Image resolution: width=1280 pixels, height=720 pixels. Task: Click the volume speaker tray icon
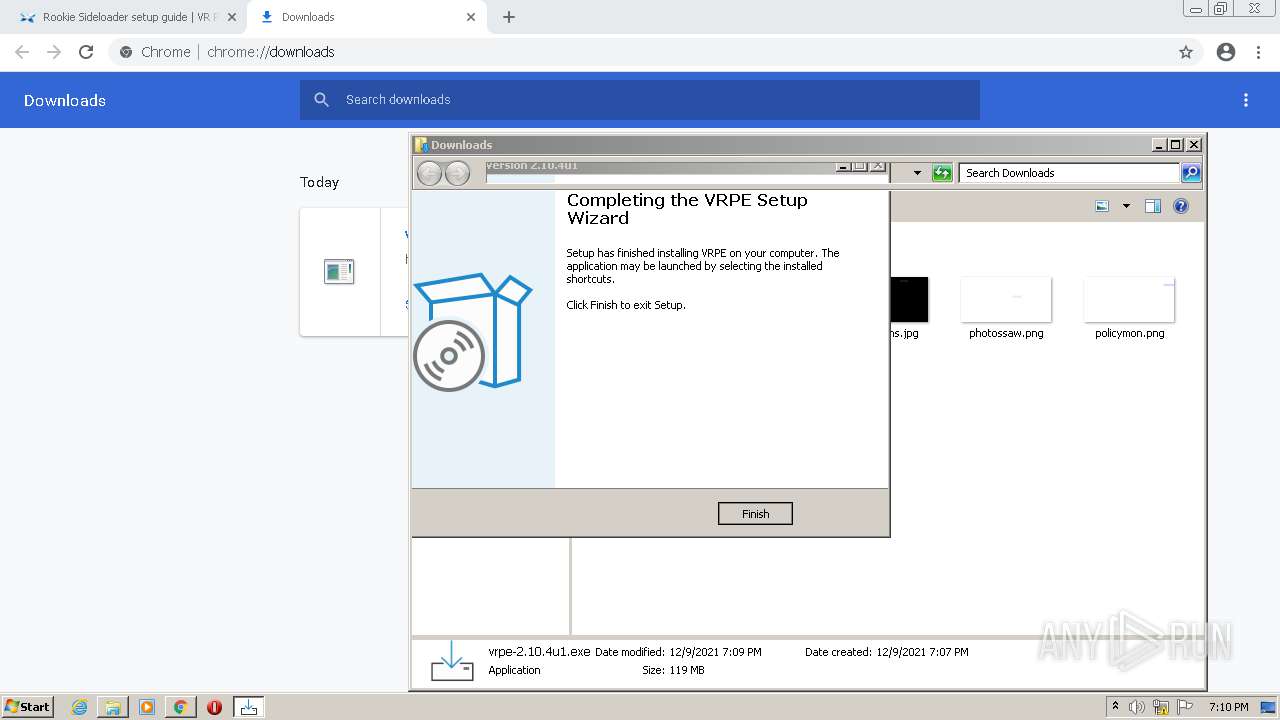(1137, 707)
